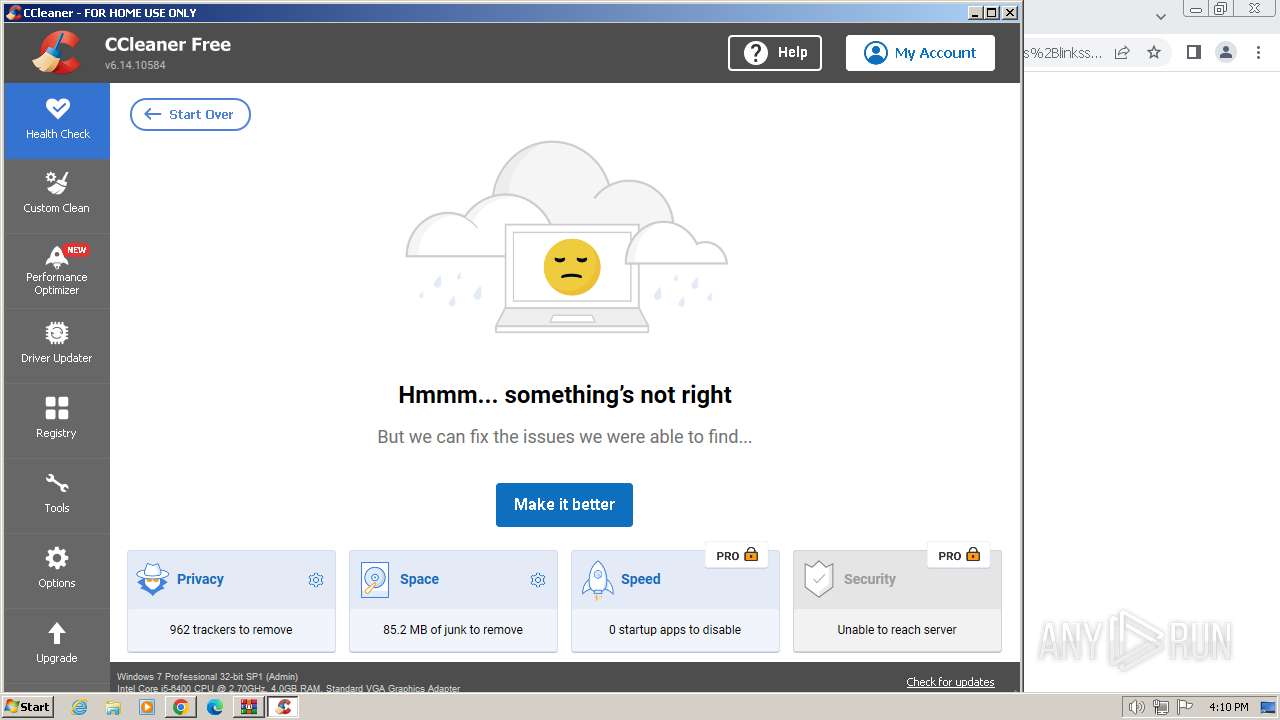
Task: Open the Options section
Action: click(57, 571)
